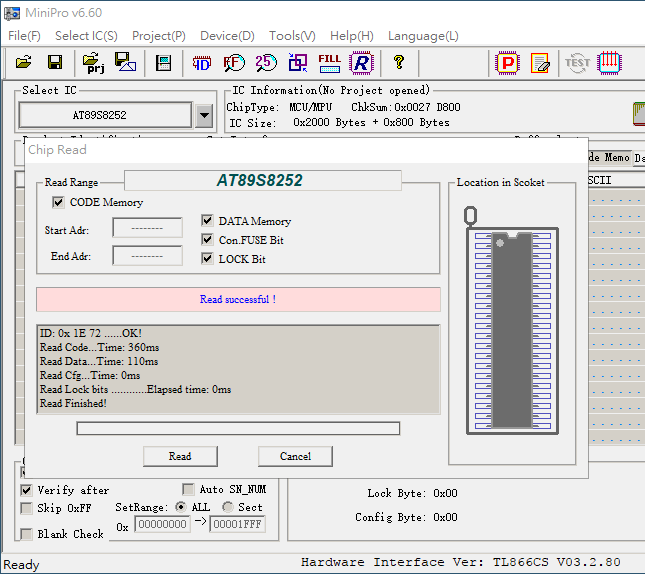Expand the Select IC dropdown arrow

pos(204,115)
